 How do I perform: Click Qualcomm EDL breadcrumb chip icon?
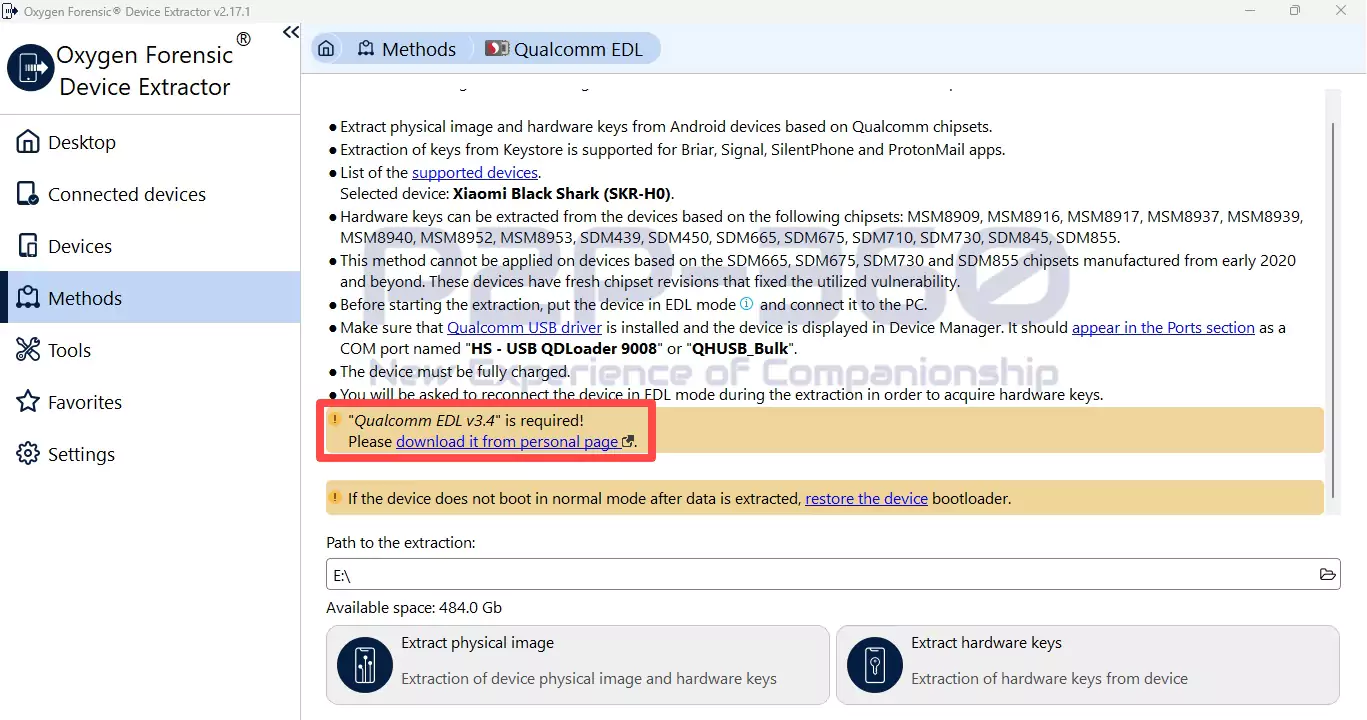(x=496, y=49)
